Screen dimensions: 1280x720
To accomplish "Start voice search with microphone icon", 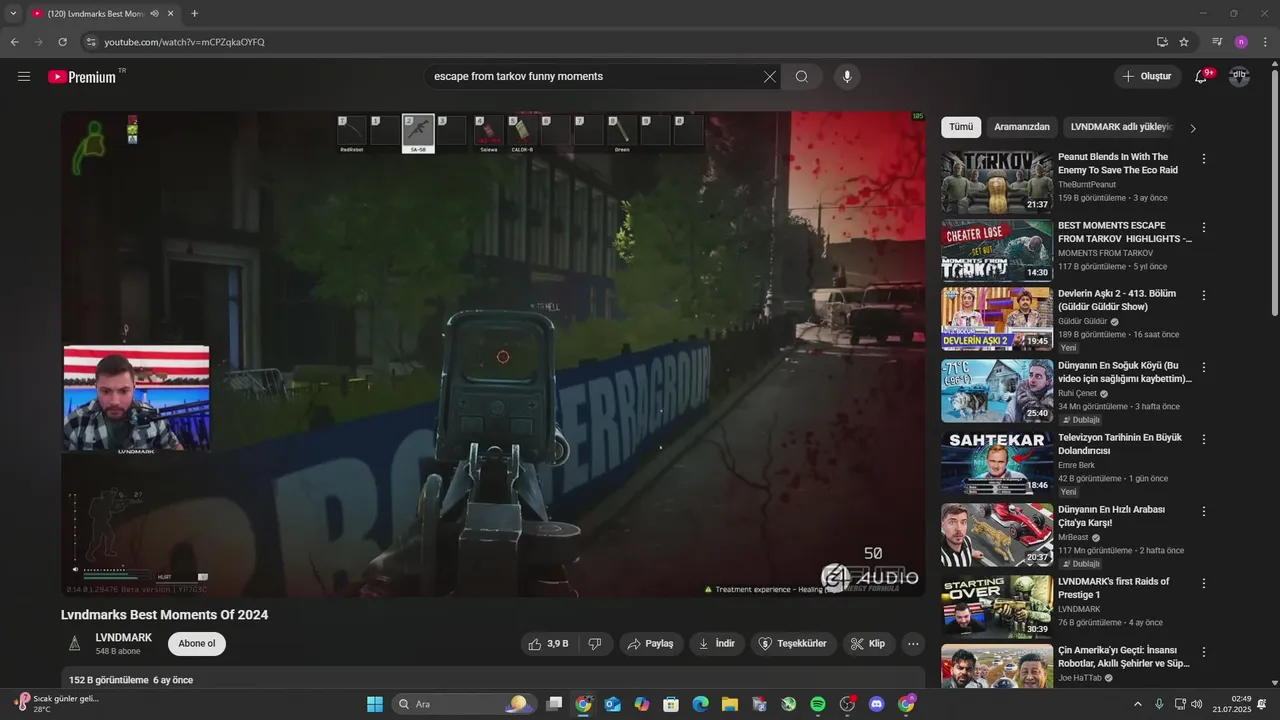I will coord(847,77).
